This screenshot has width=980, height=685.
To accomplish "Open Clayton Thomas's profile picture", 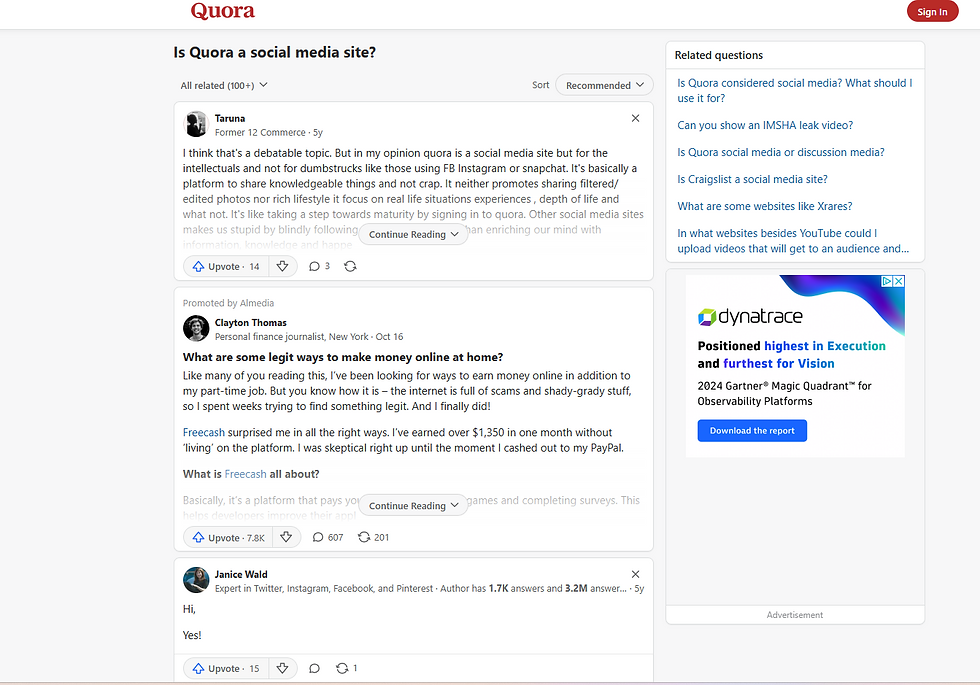I will coord(196,329).
